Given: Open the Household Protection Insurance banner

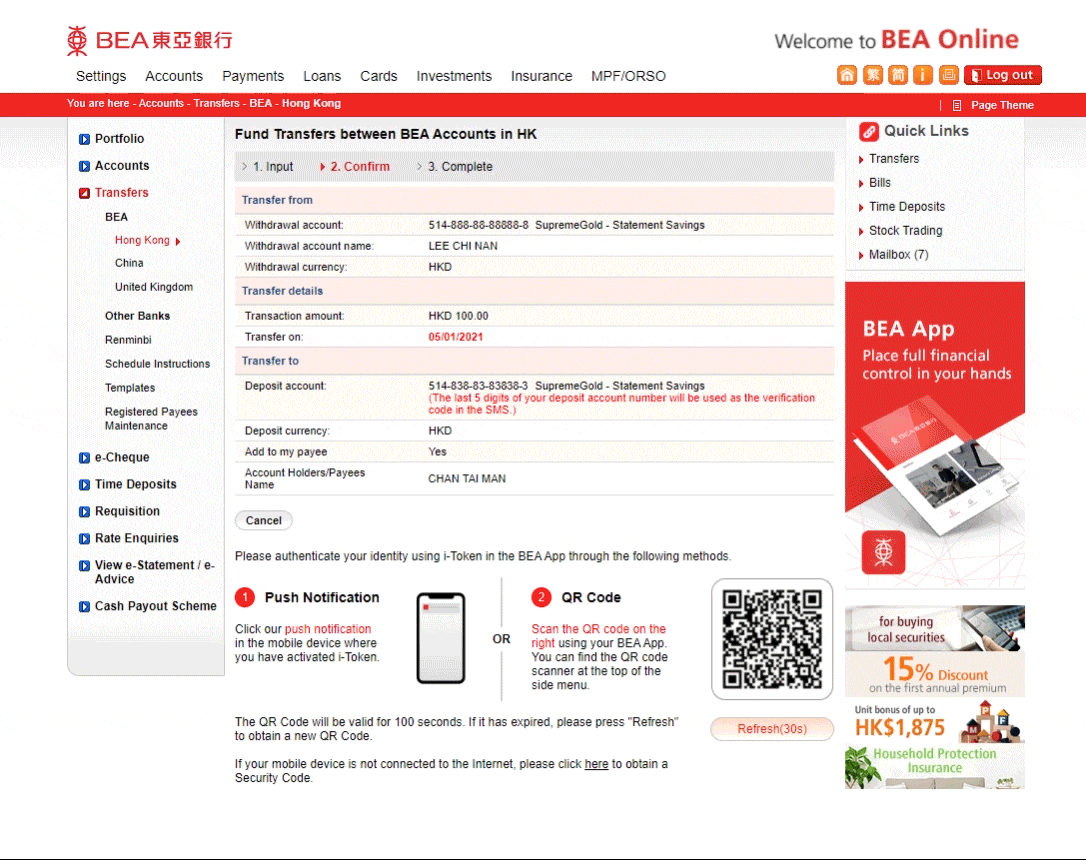Looking at the screenshot, I should pyautogui.click(x=935, y=767).
